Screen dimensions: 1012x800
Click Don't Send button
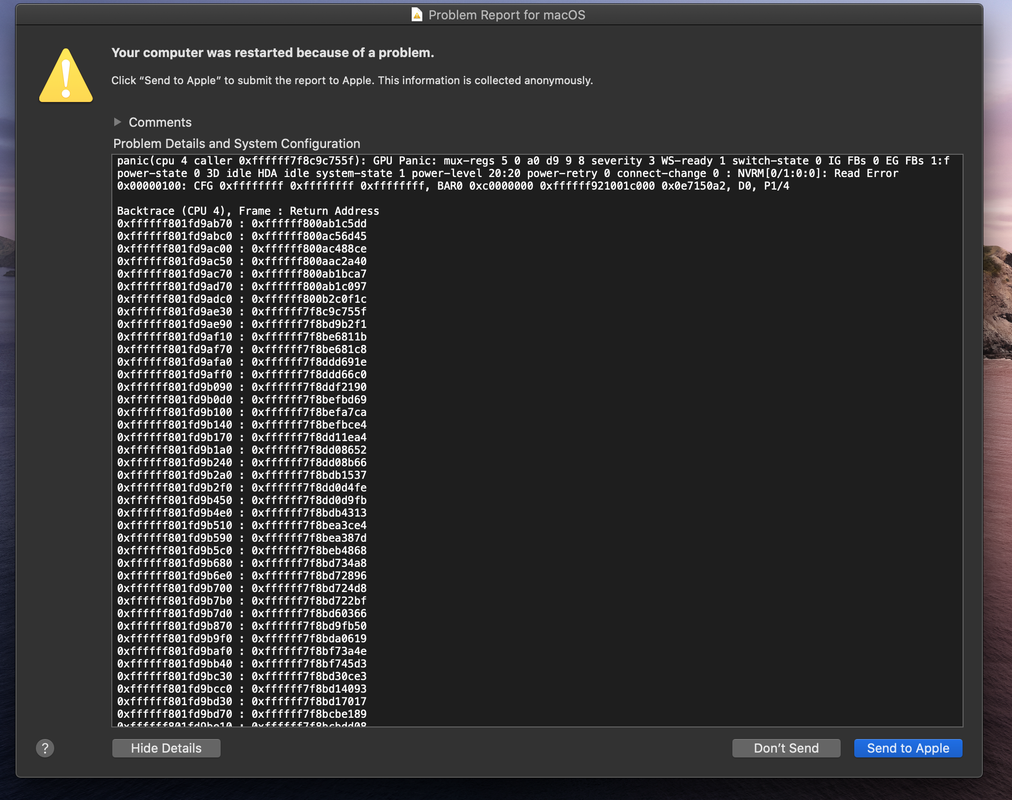pos(786,748)
